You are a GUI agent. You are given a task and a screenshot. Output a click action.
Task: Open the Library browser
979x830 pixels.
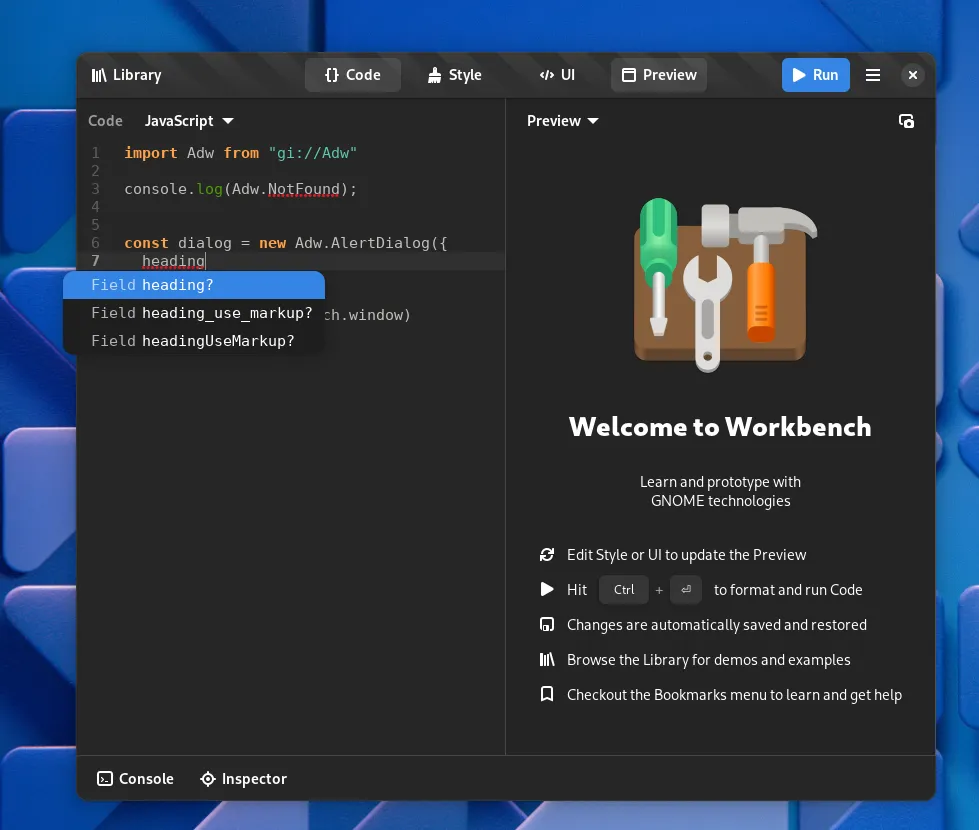click(126, 75)
